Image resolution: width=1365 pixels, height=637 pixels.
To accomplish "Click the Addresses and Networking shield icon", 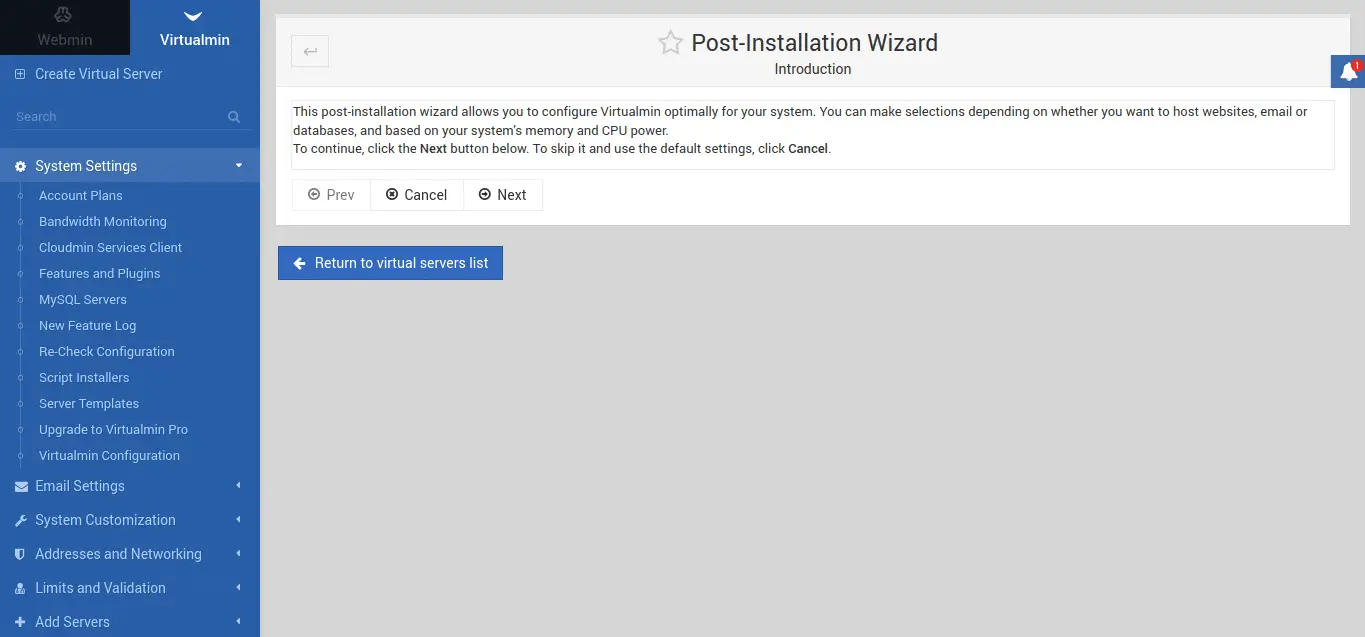I will point(20,555).
